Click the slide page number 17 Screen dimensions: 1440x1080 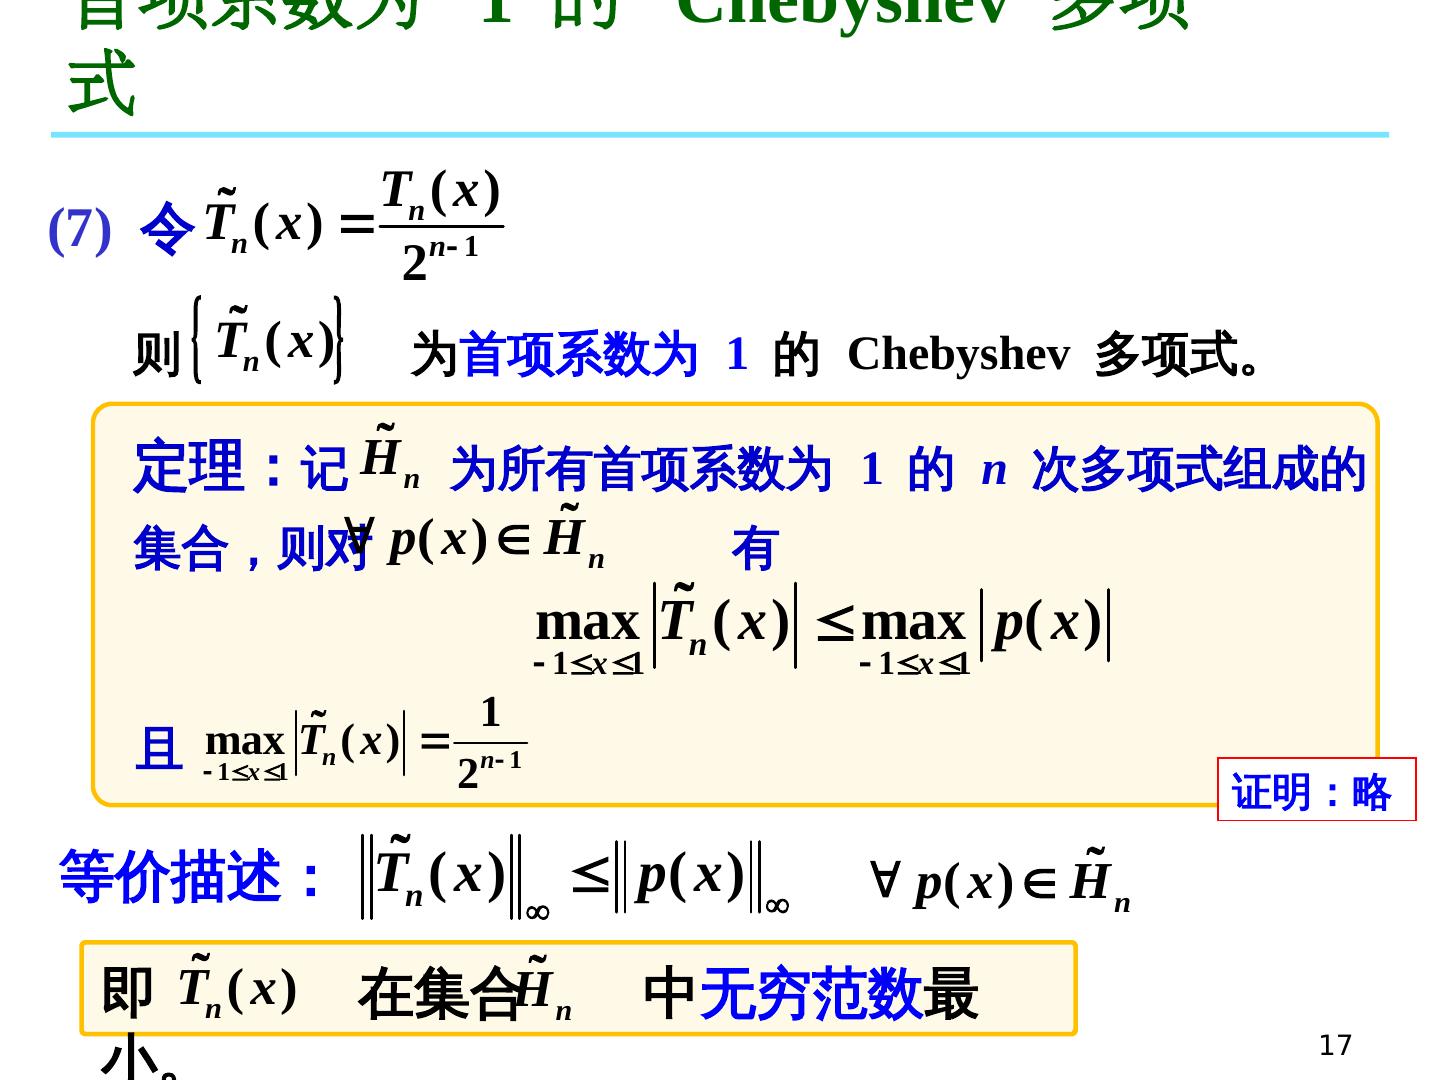click(1334, 1045)
